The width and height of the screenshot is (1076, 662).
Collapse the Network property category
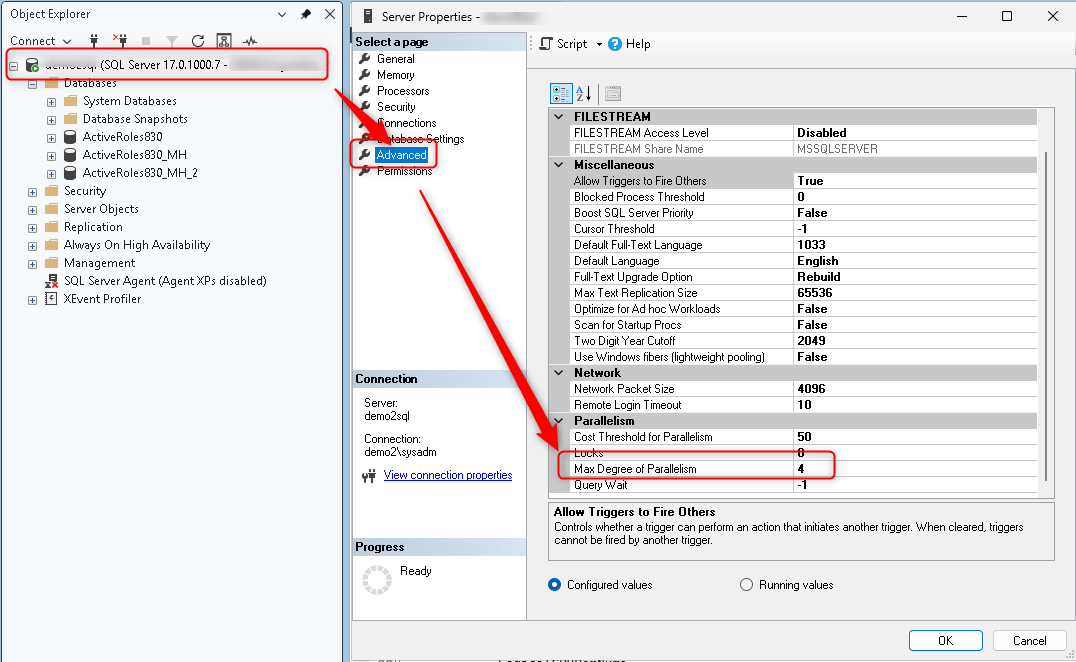559,373
